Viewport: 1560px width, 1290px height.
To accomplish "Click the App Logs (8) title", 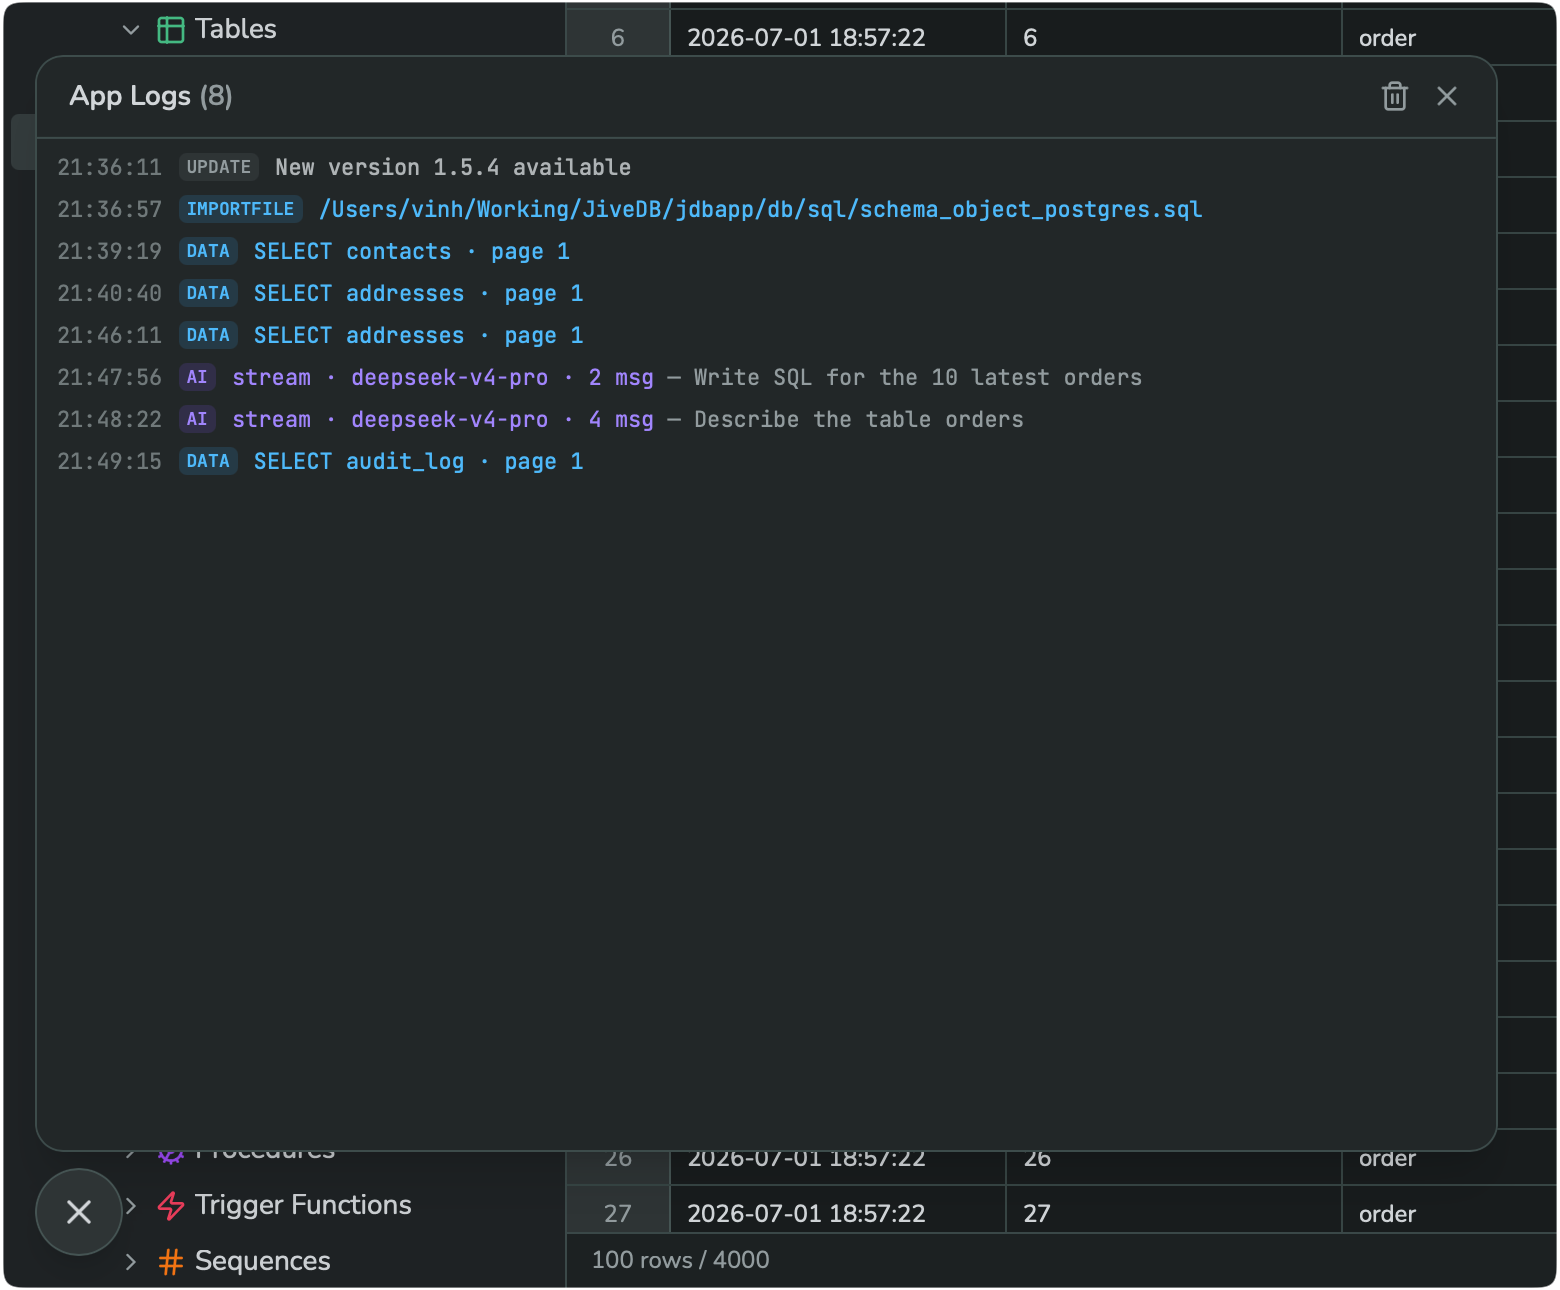I will (151, 96).
